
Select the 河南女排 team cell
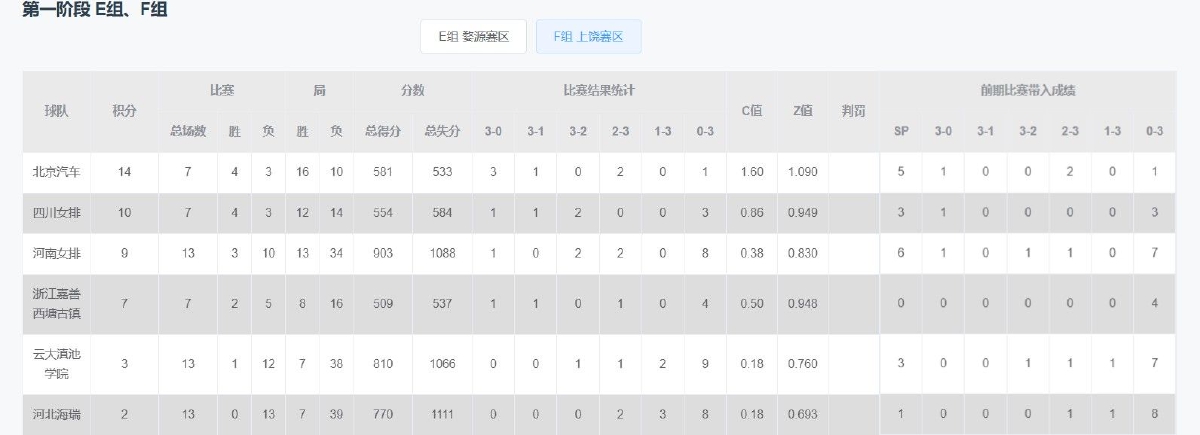tap(56, 254)
